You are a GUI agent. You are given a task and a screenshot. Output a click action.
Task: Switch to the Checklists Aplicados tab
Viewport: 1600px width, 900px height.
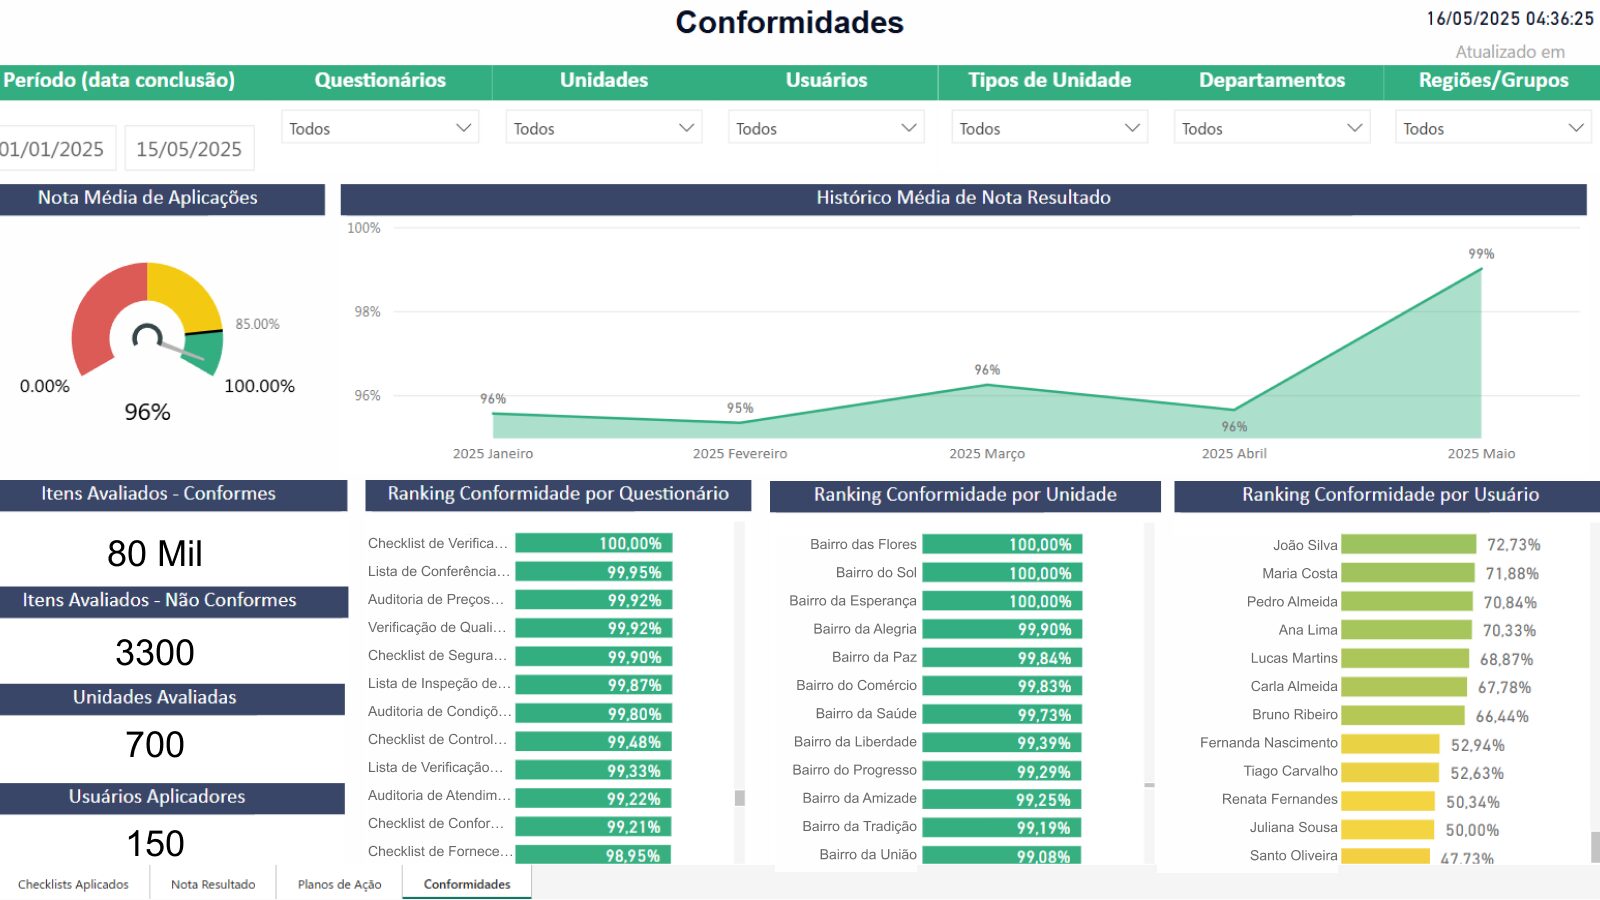click(72, 884)
